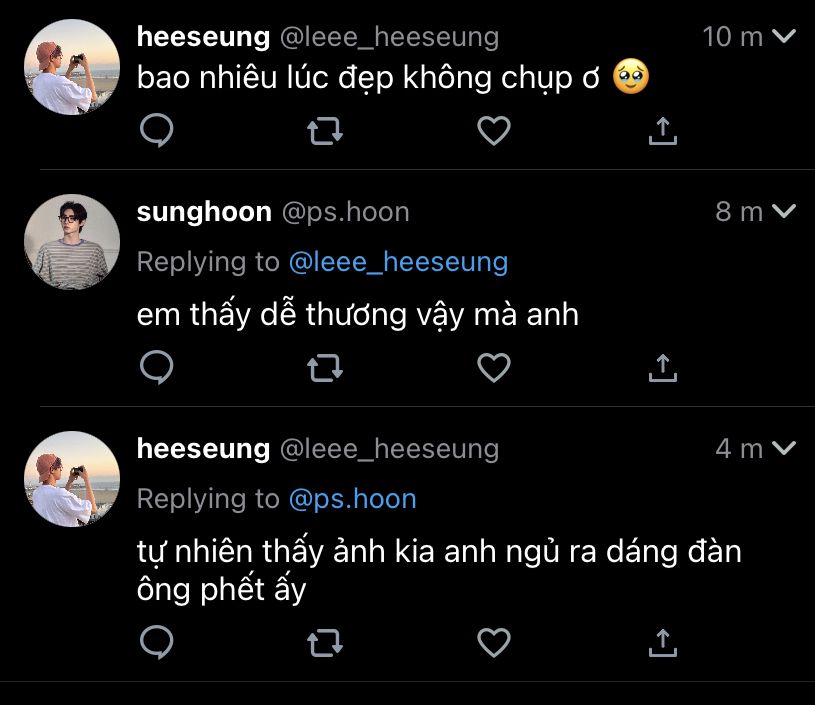Retweet heeseung's last reply
This screenshot has width=815, height=705.
pos(322,642)
